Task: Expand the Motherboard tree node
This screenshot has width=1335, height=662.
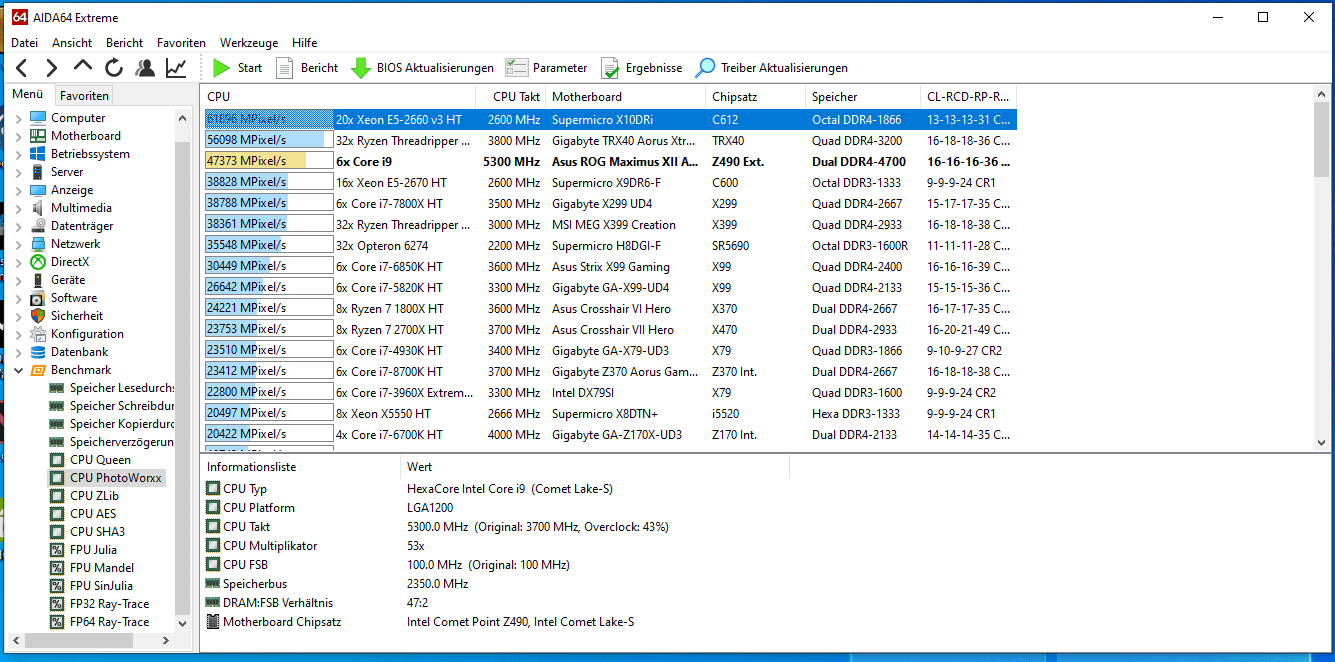Action: click(18, 136)
